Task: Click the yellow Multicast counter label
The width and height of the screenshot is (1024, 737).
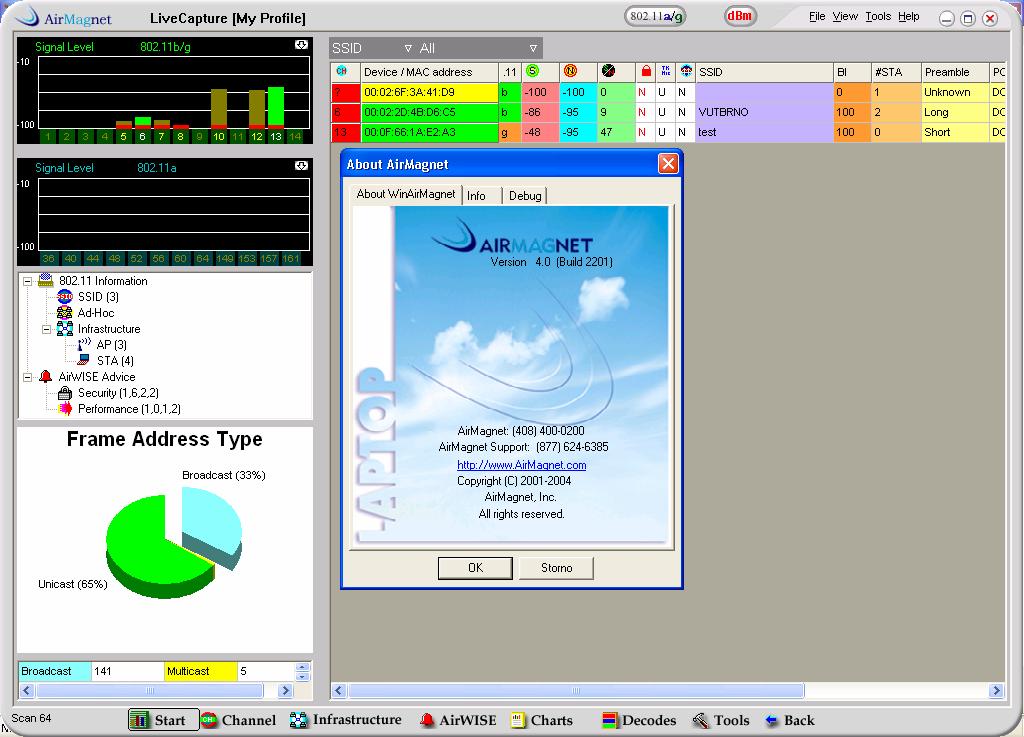Action: tap(200, 671)
